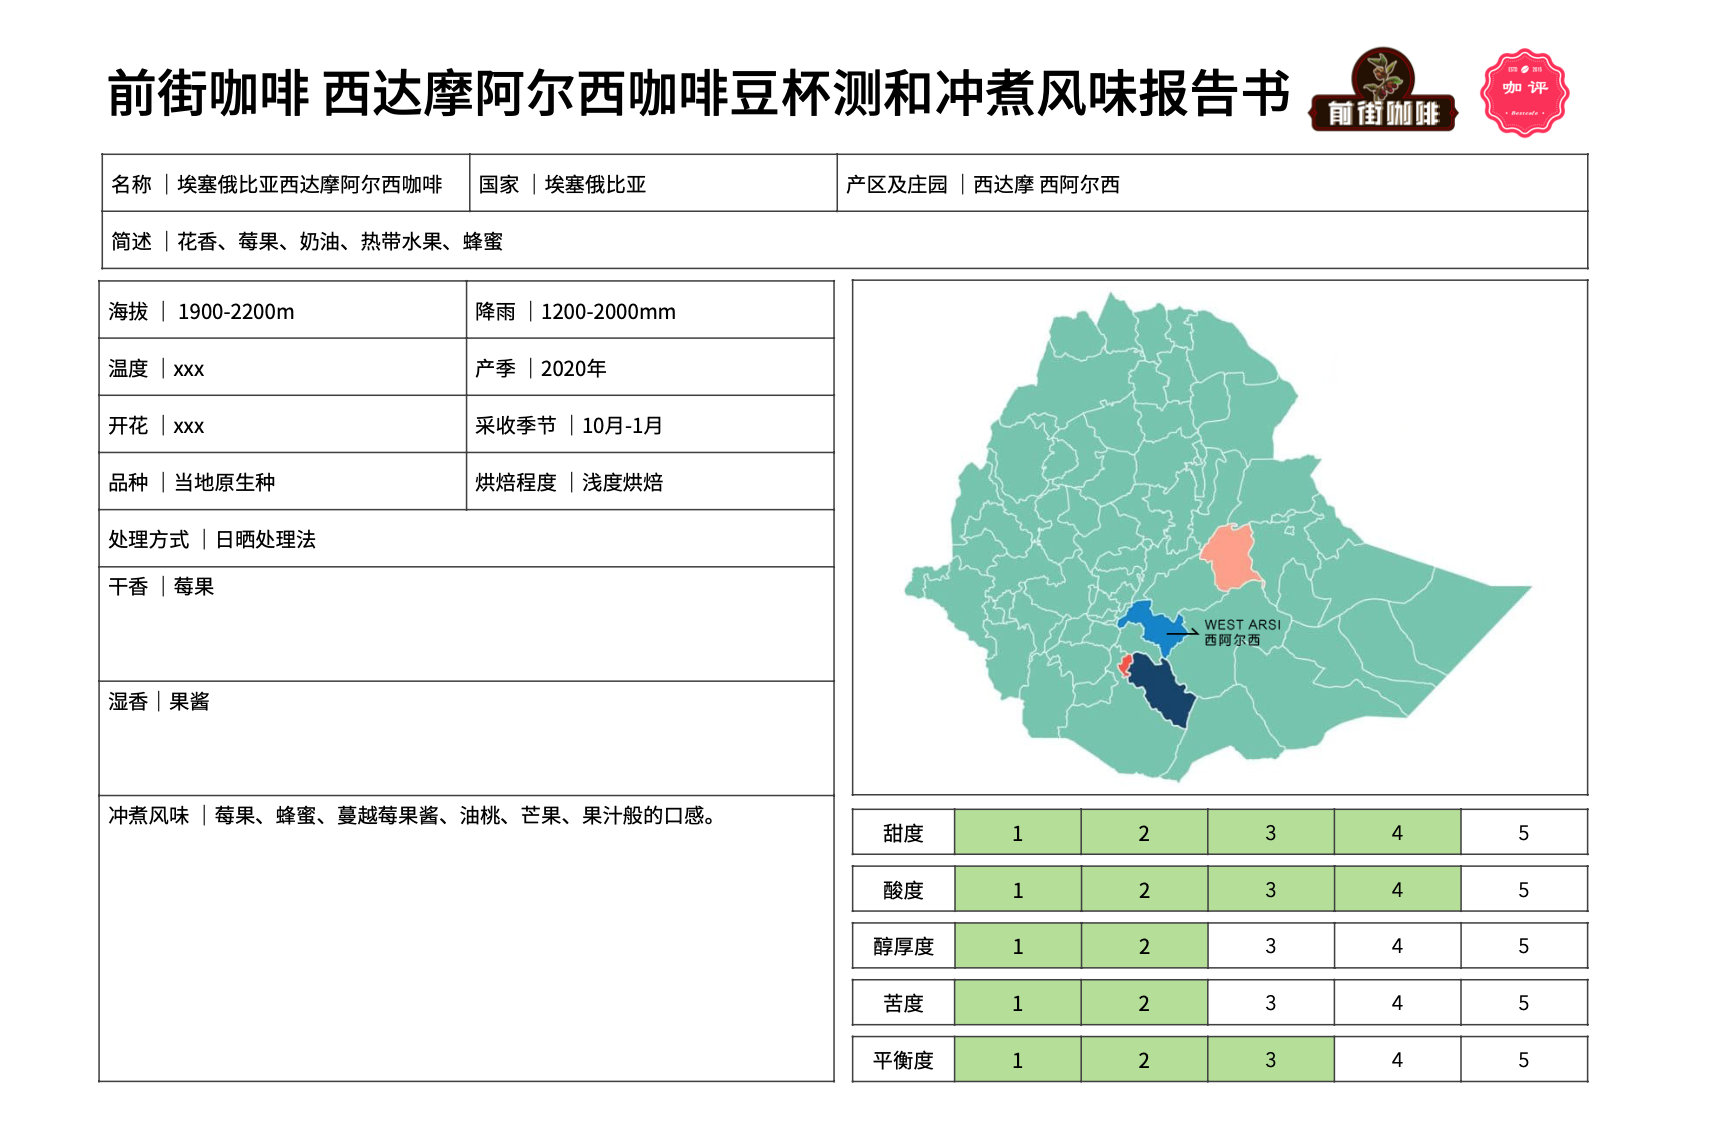
Task: Click the 平衡度 row label
Action: (x=903, y=1060)
